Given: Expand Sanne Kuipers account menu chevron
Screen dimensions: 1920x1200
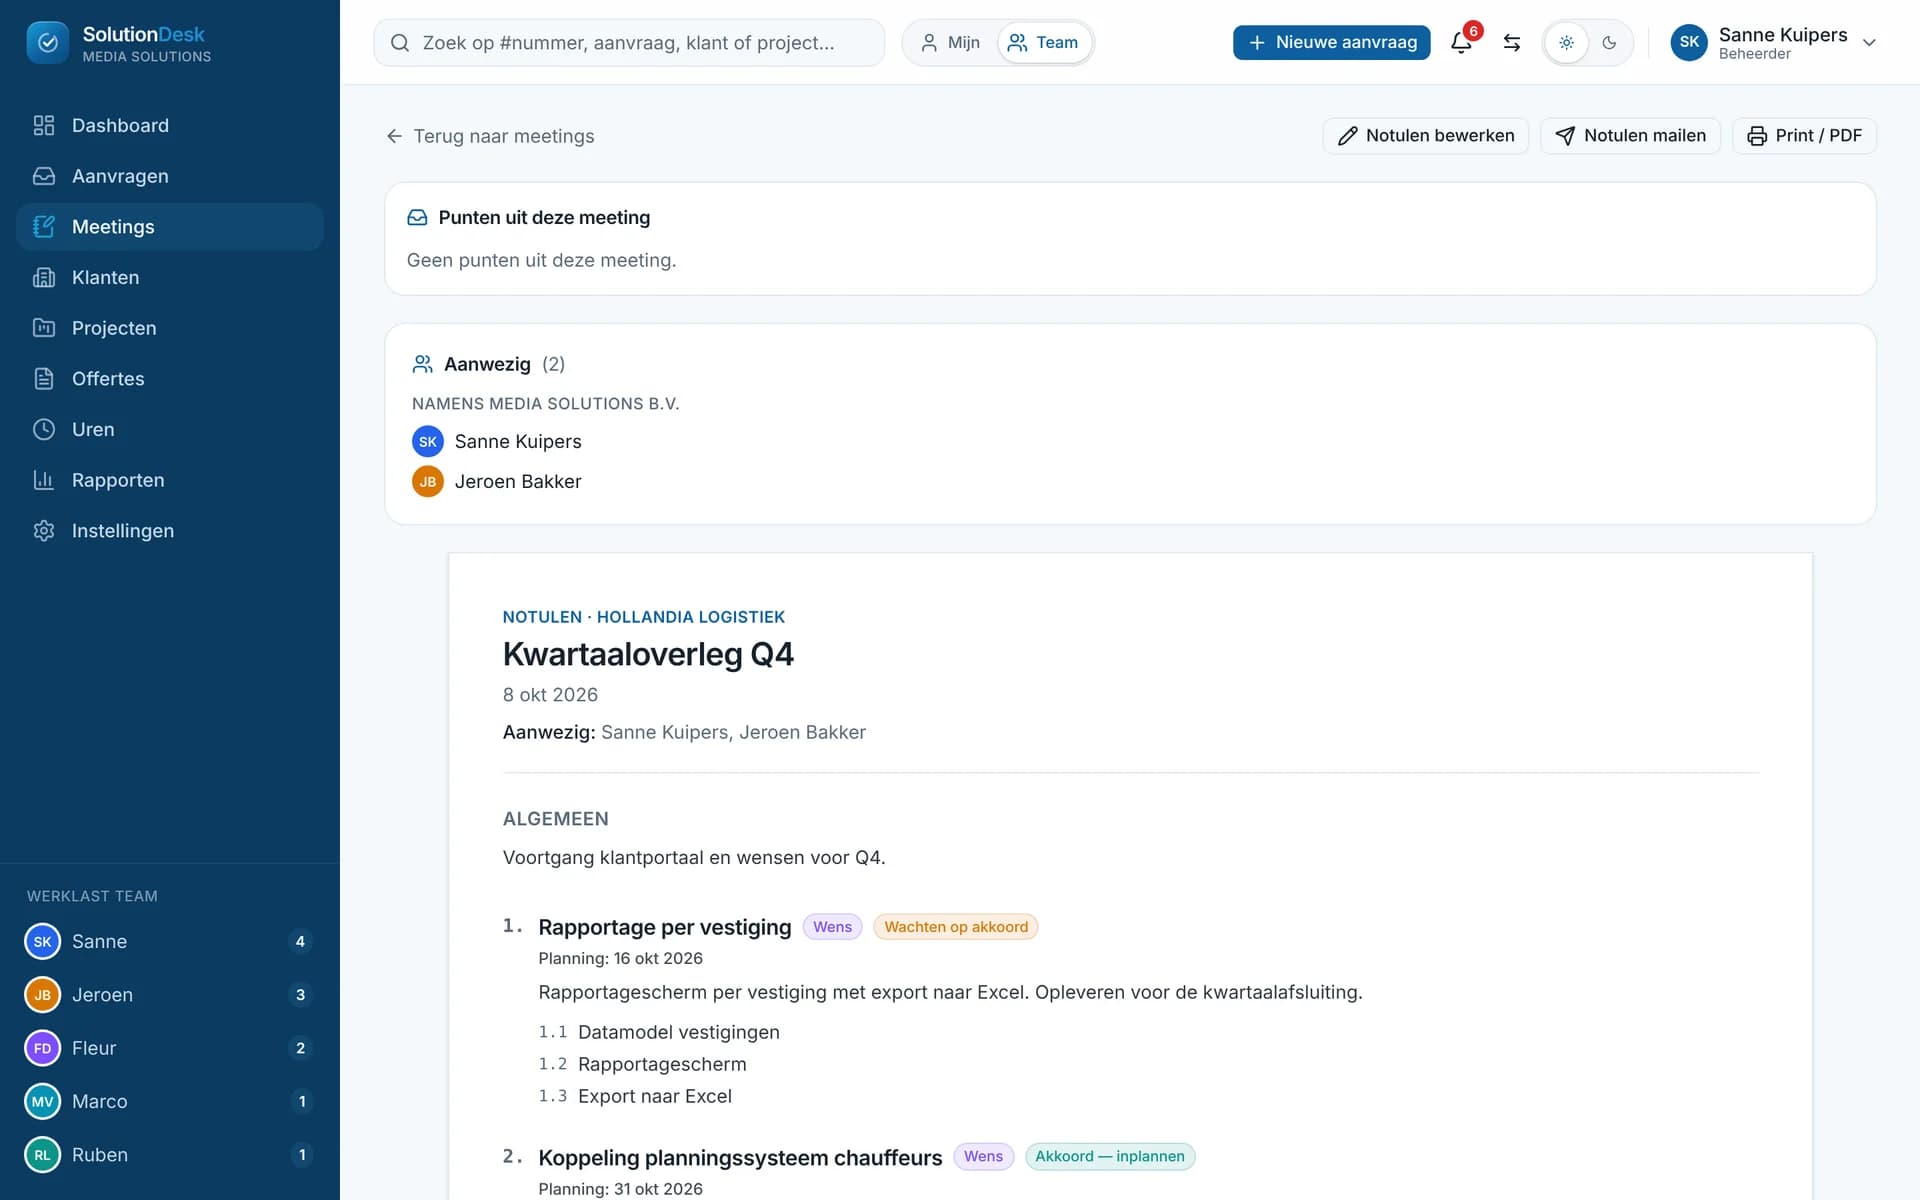Looking at the screenshot, I should coord(1869,43).
